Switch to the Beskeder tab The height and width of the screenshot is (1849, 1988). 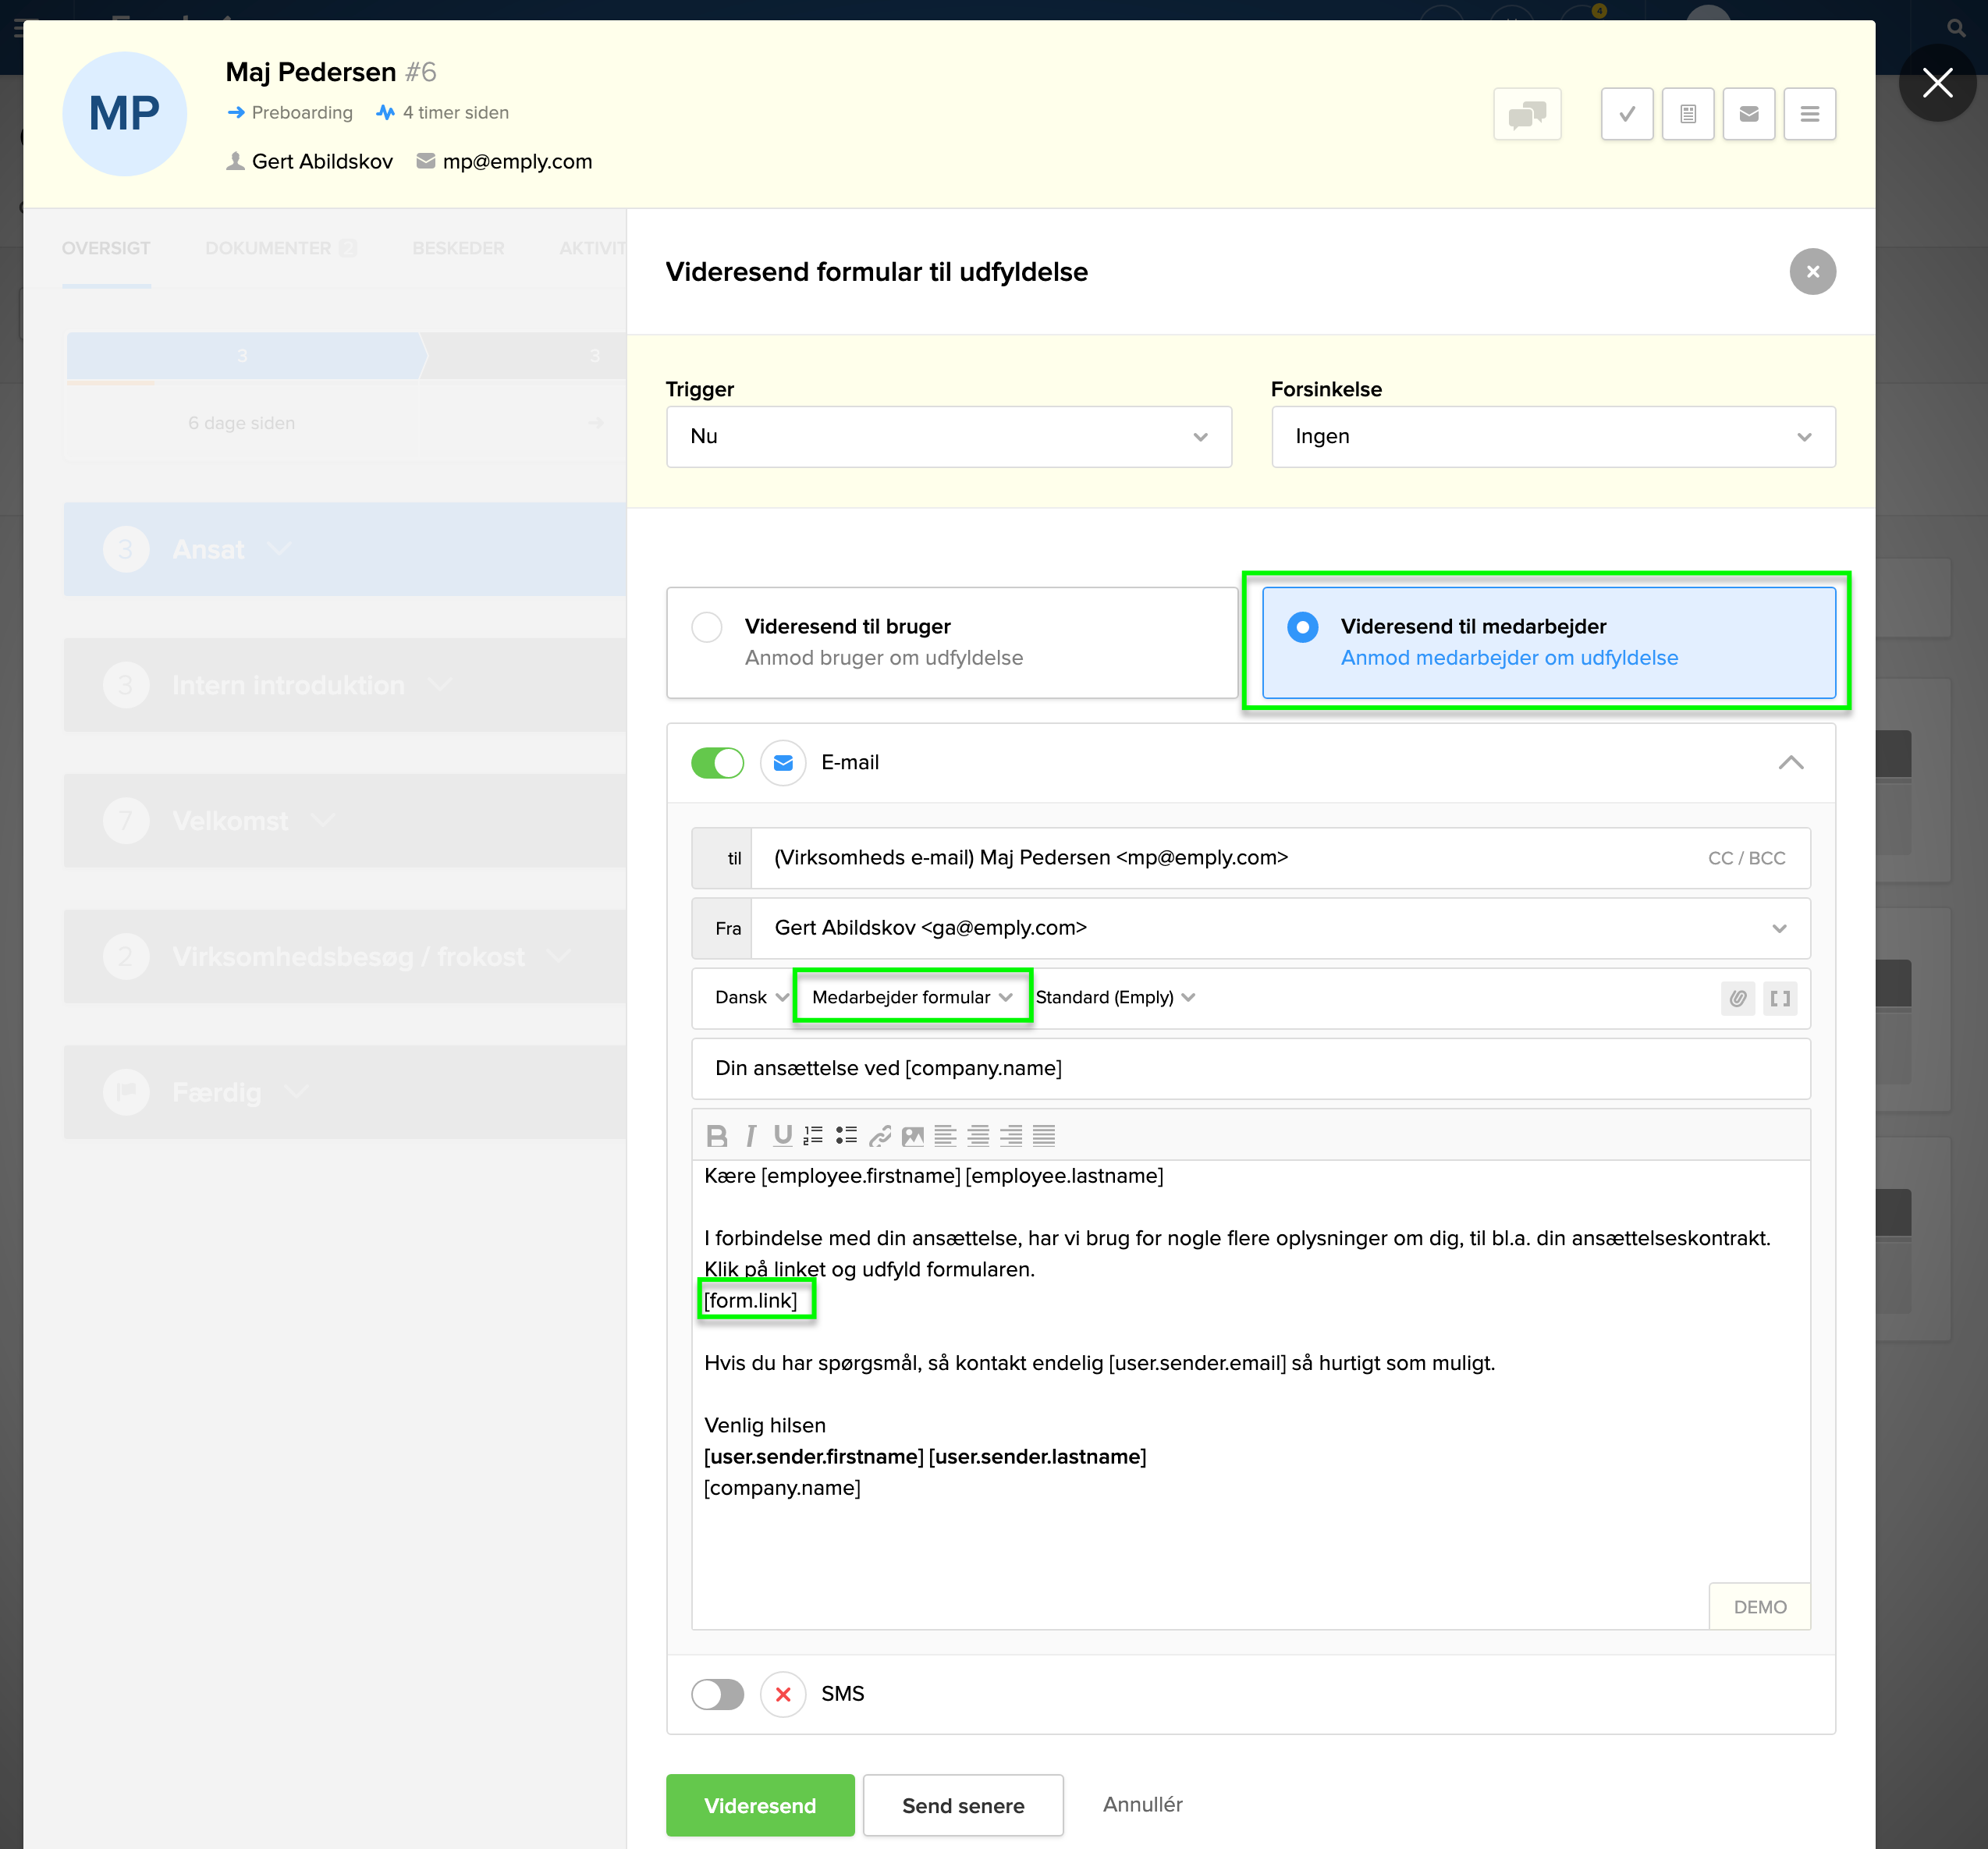458,248
